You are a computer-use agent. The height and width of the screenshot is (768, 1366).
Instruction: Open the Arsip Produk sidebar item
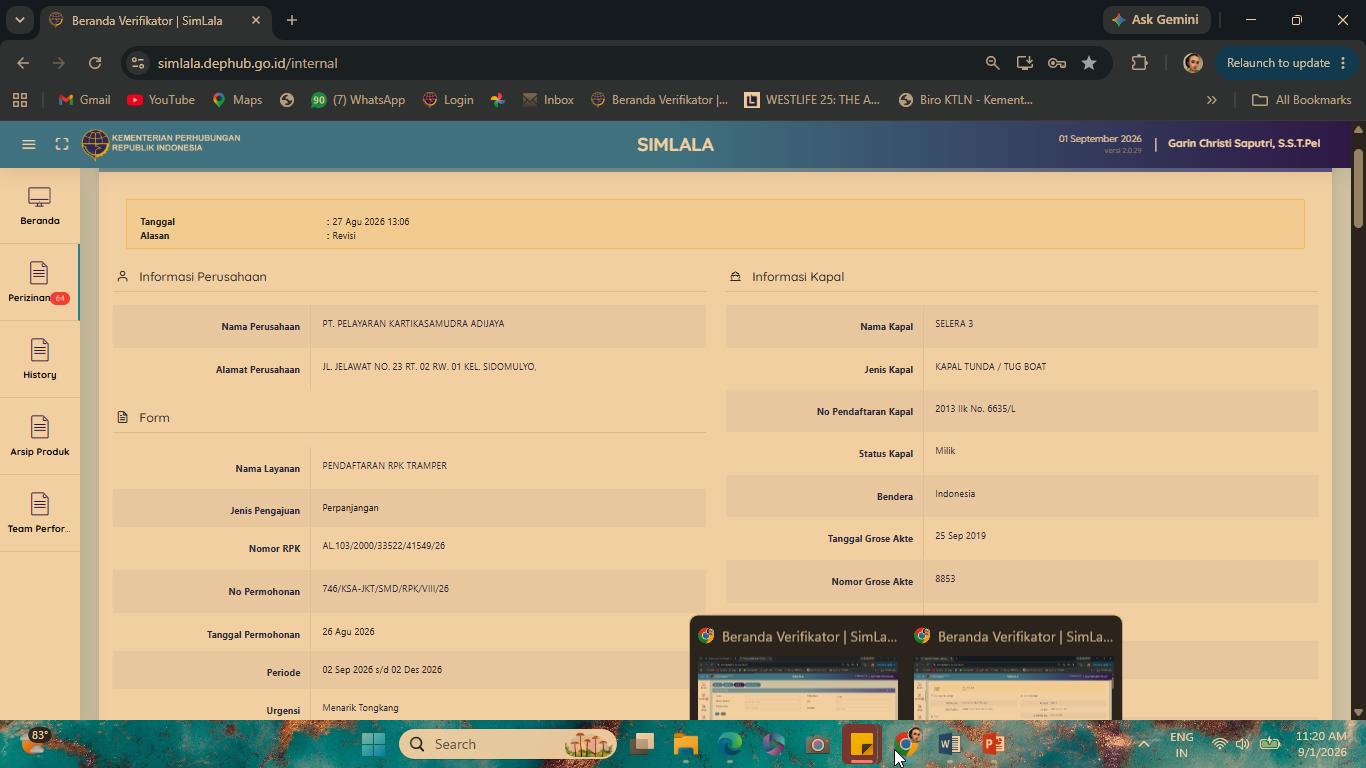click(x=40, y=437)
